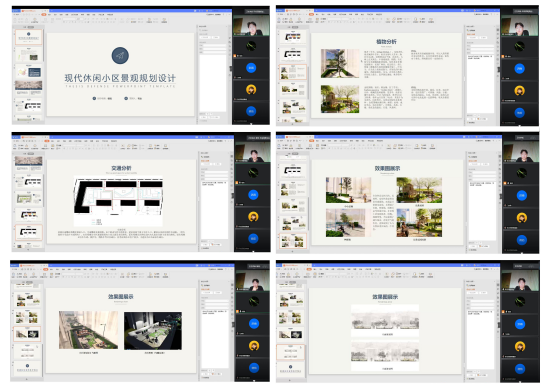Select highlighted plant-analysis thumbnail in top-right screenshot

(293, 72)
